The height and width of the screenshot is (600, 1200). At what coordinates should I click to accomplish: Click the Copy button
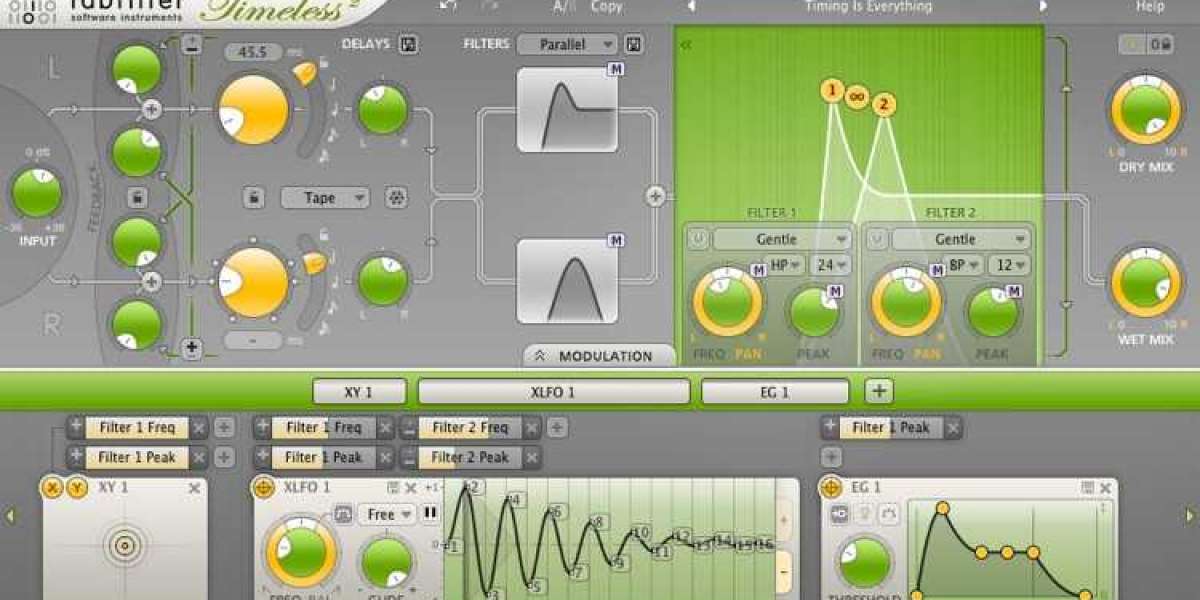pyautogui.click(x=606, y=6)
